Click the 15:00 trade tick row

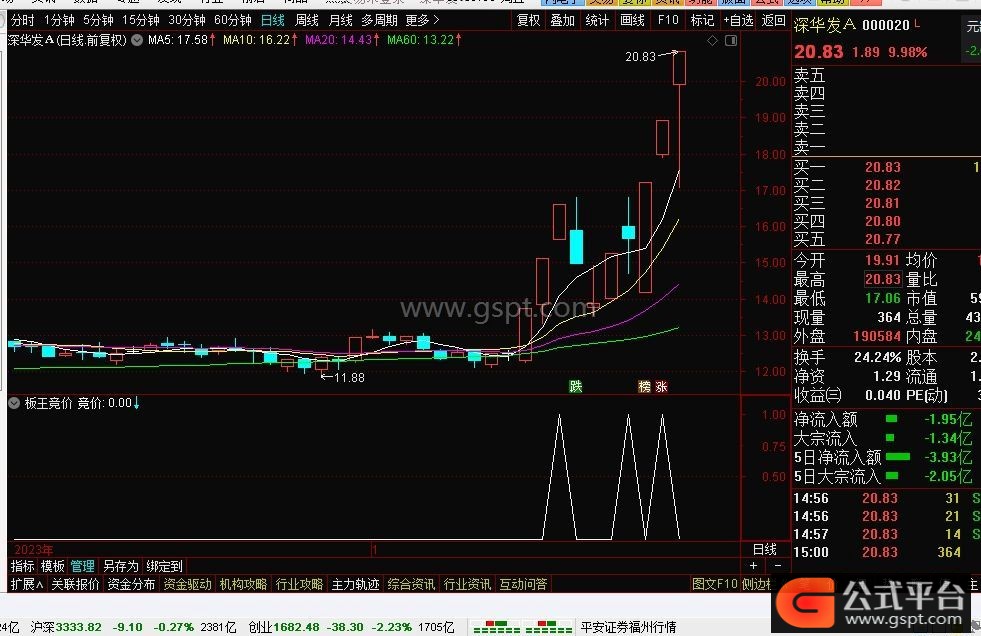click(886, 553)
